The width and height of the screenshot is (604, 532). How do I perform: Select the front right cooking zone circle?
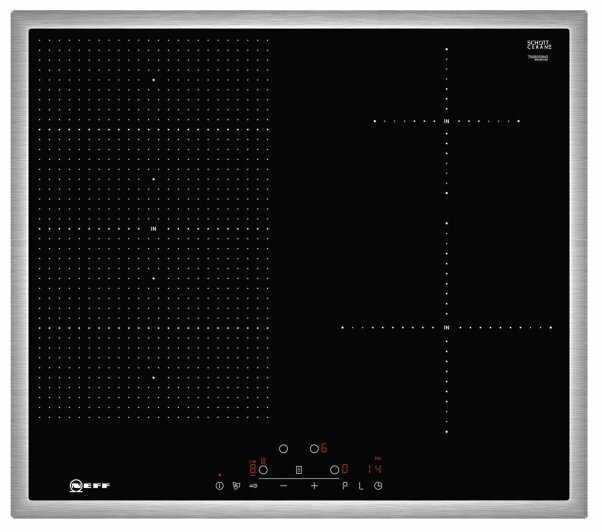click(334, 468)
